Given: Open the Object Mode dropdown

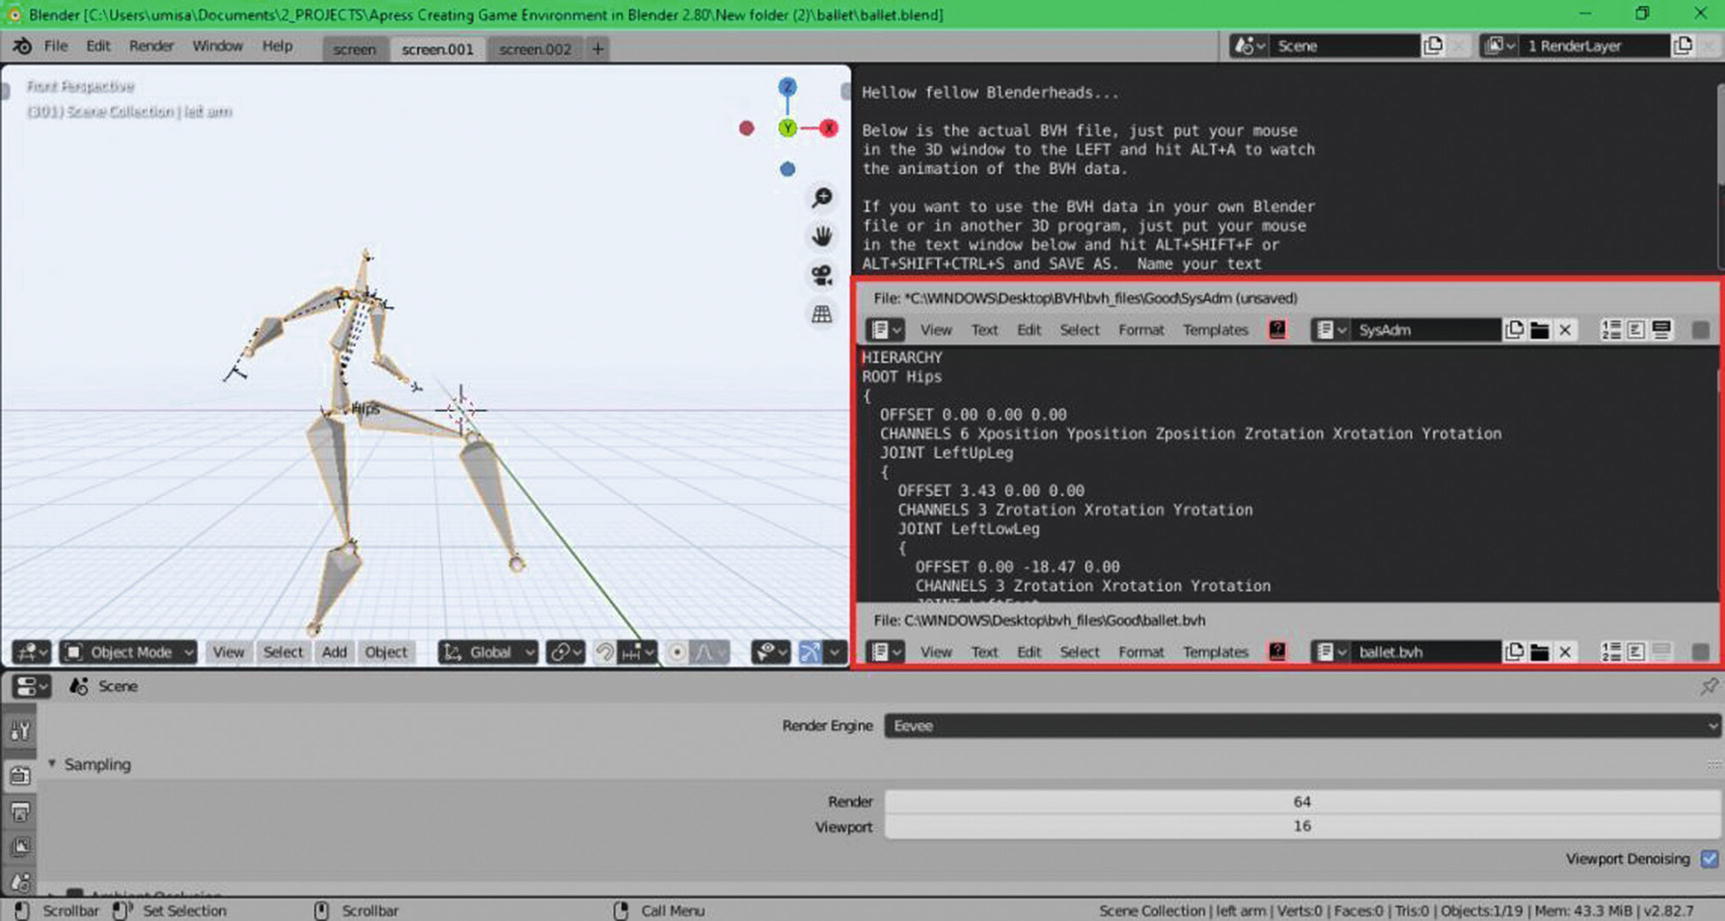Looking at the screenshot, I should (x=128, y=652).
